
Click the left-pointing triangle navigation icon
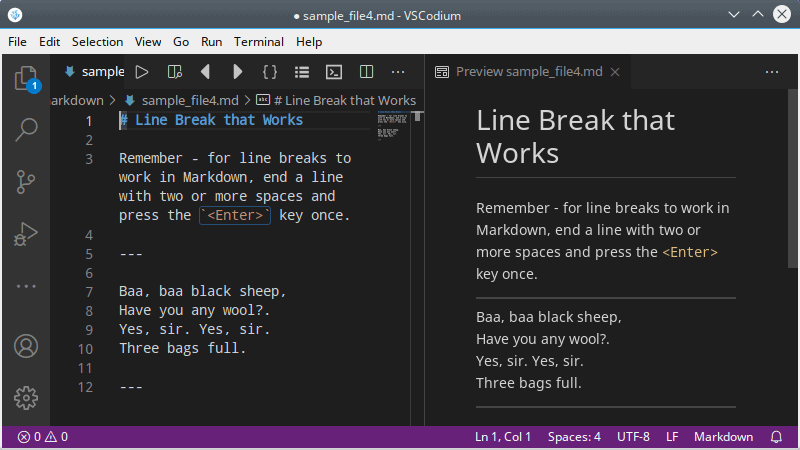pos(205,72)
